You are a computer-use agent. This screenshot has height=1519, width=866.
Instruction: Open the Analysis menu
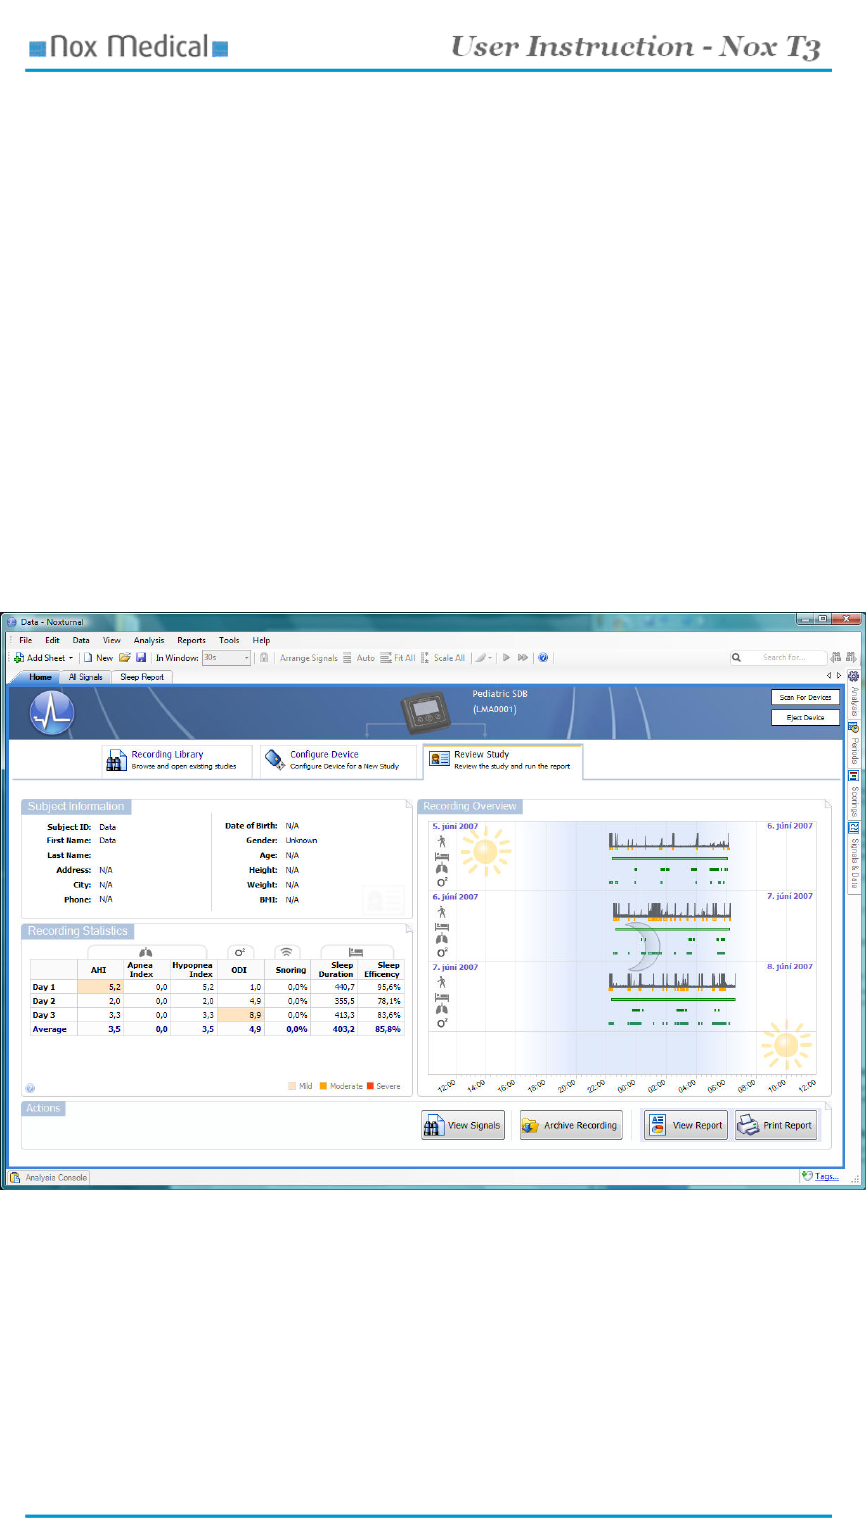pyautogui.click(x=149, y=640)
